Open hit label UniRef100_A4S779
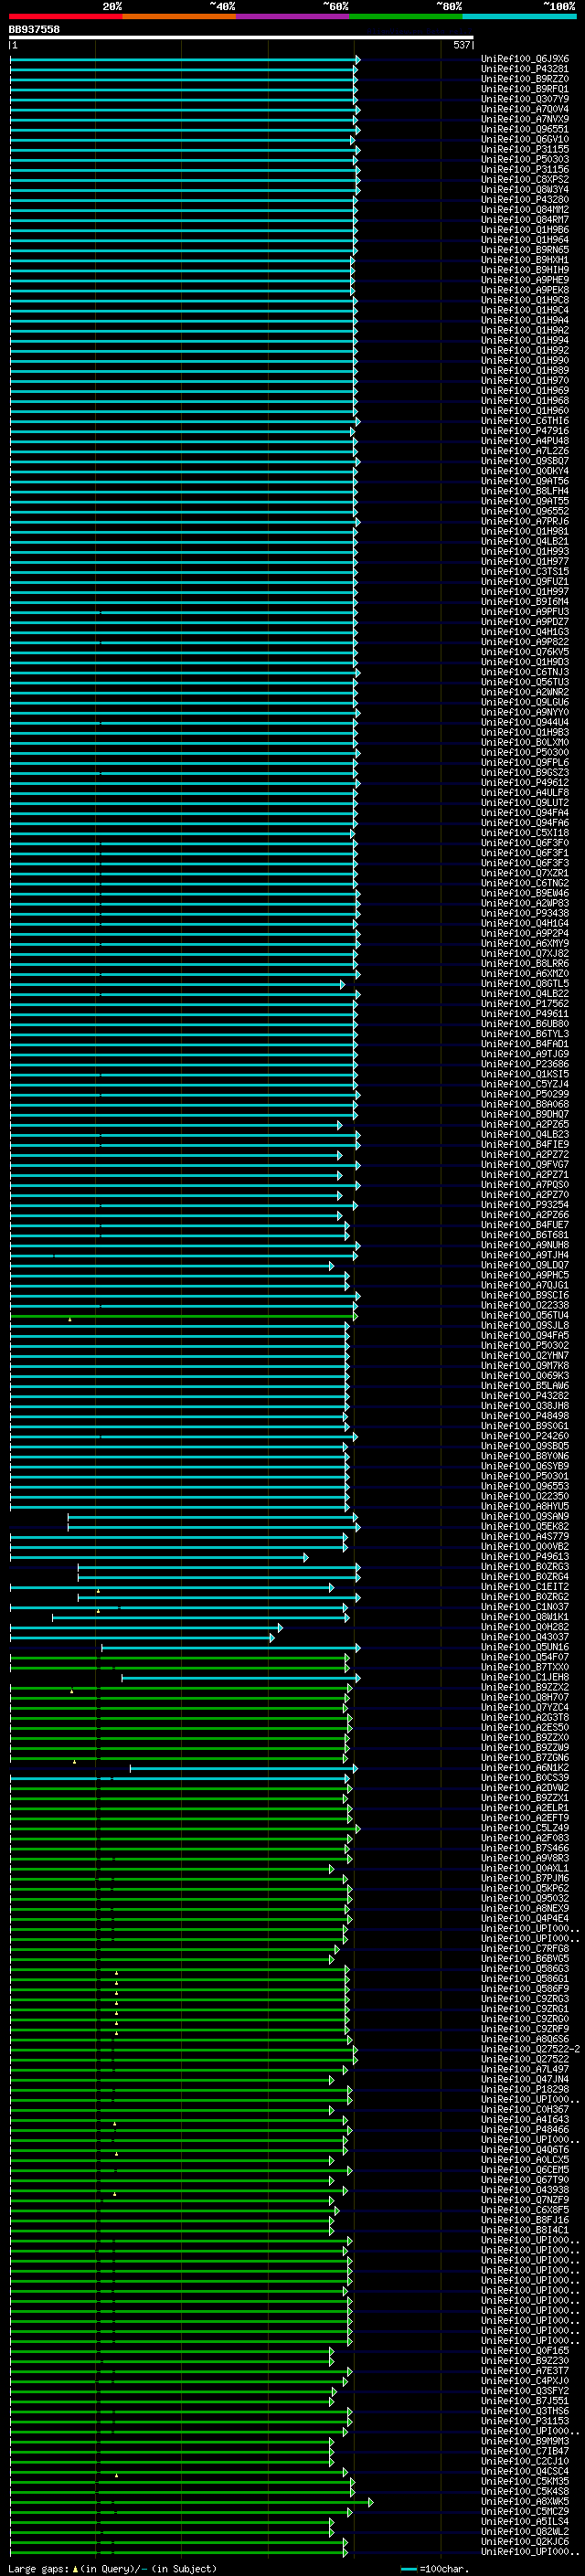Screen dimensions: 585x2576 (x=525, y=1536)
